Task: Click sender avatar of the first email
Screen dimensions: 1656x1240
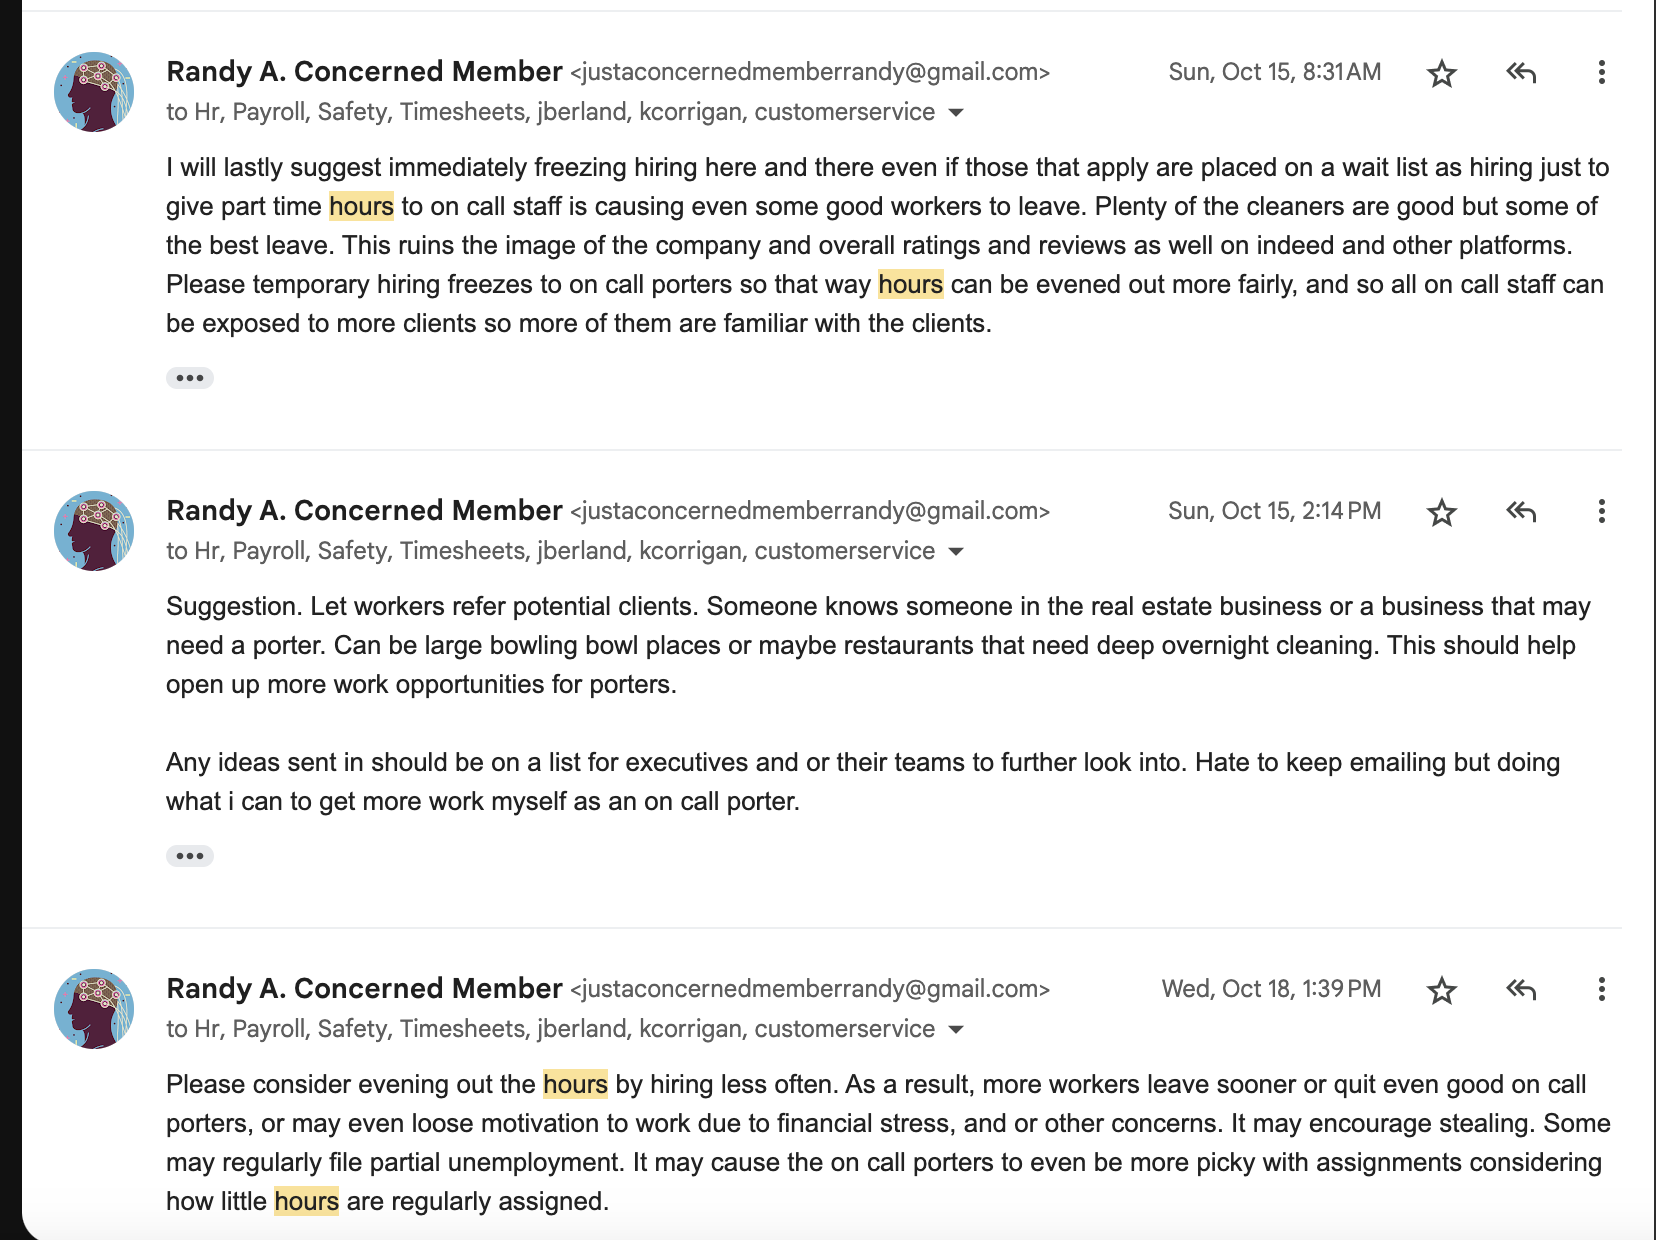Action: [94, 92]
